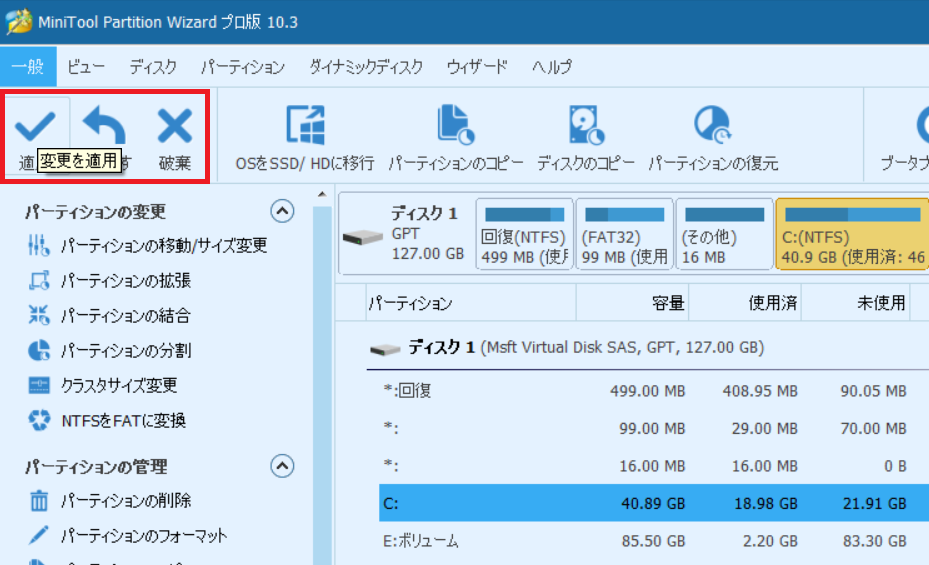Screen dimensions: 929x565
Task: Select パーティションの移動/サイズ変更 action
Action: click(x=148, y=245)
